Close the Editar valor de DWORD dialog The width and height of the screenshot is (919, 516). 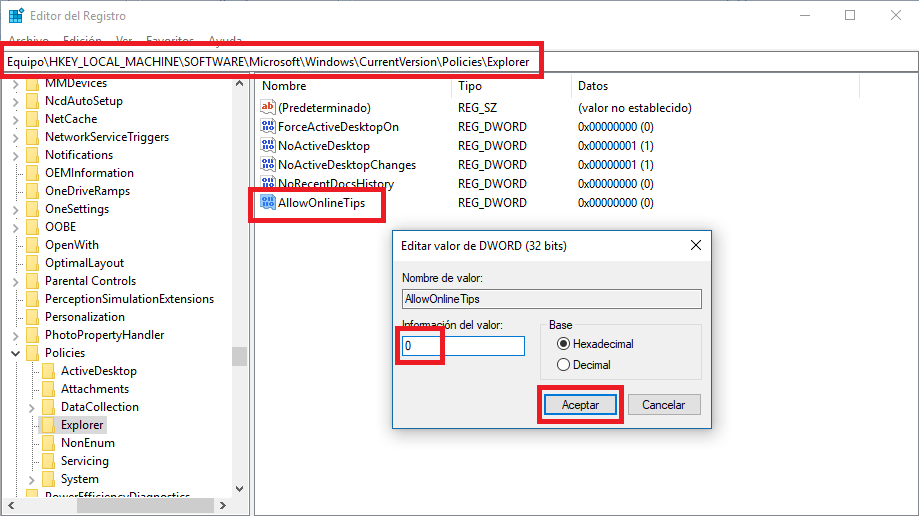pyautogui.click(x=696, y=245)
